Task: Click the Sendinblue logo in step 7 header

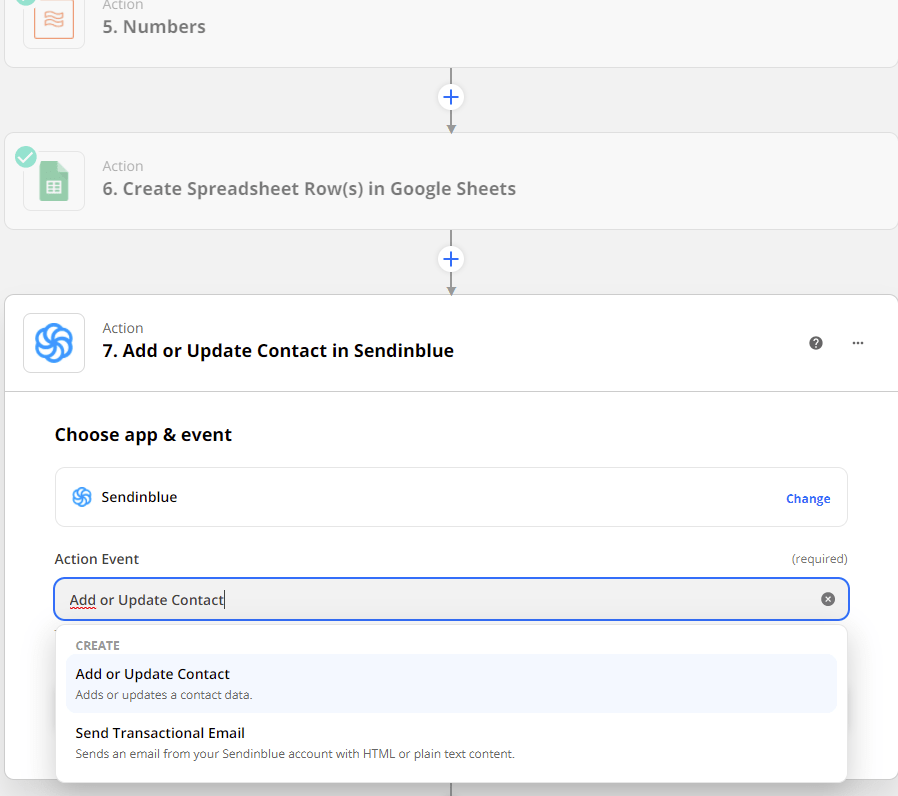Action: tap(54, 343)
